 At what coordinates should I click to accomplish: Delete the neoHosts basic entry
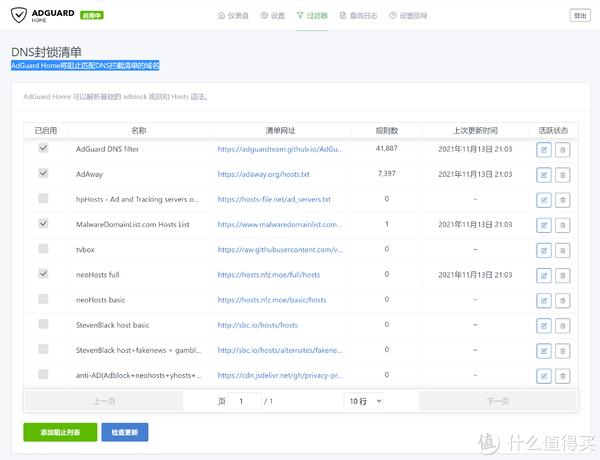(x=562, y=300)
